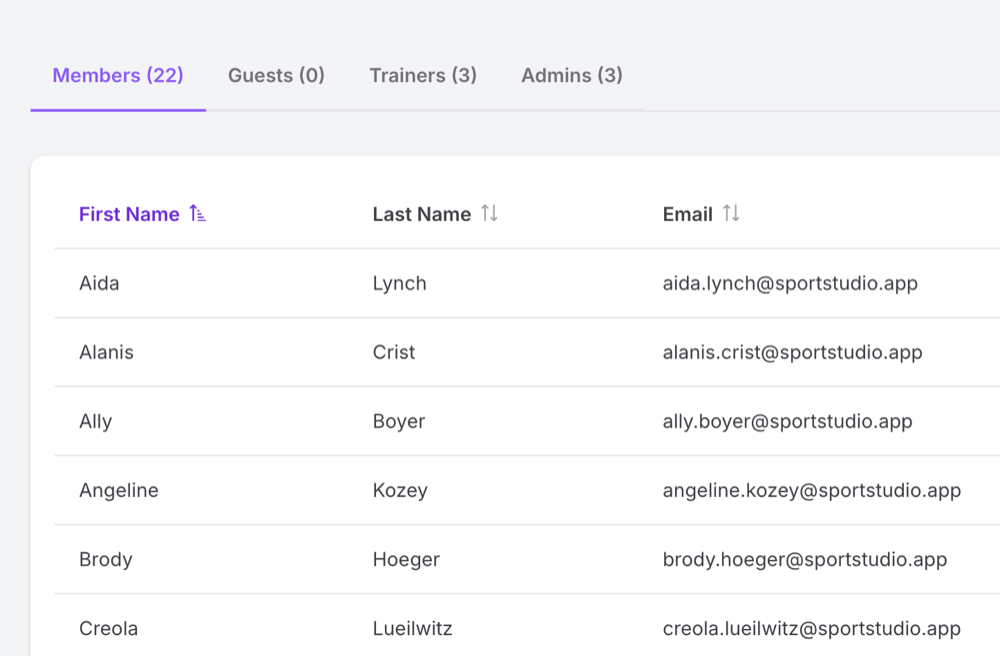
Task: Click the Email sort arrows icon
Action: (x=731, y=214)
